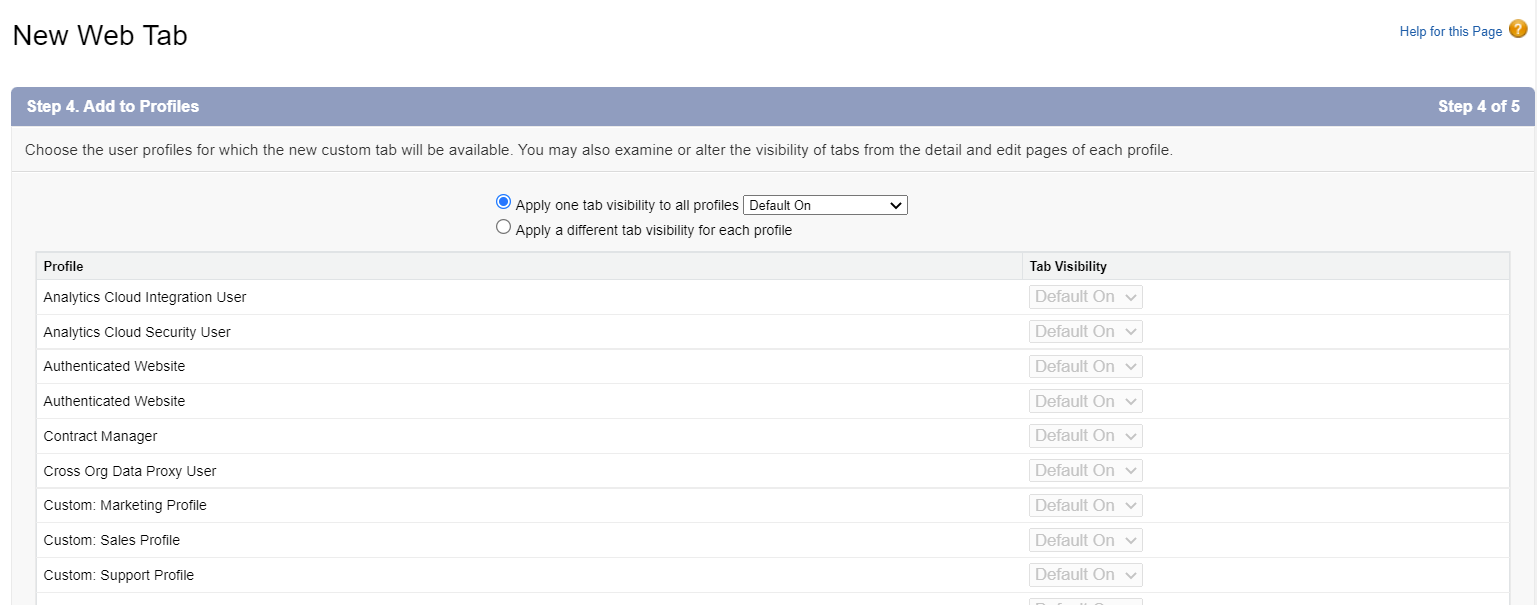This screenshot has width=1537, height=605.
Task: Click the Custom: Marketing Profile row label
Action: 125,506
